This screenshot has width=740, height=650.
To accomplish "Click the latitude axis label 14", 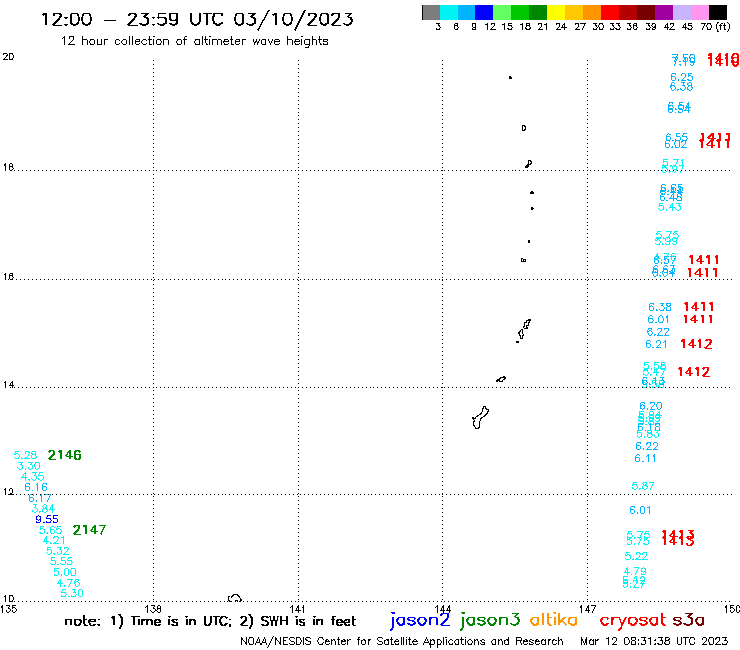I will pyautogui.click(x=8, y=385).
